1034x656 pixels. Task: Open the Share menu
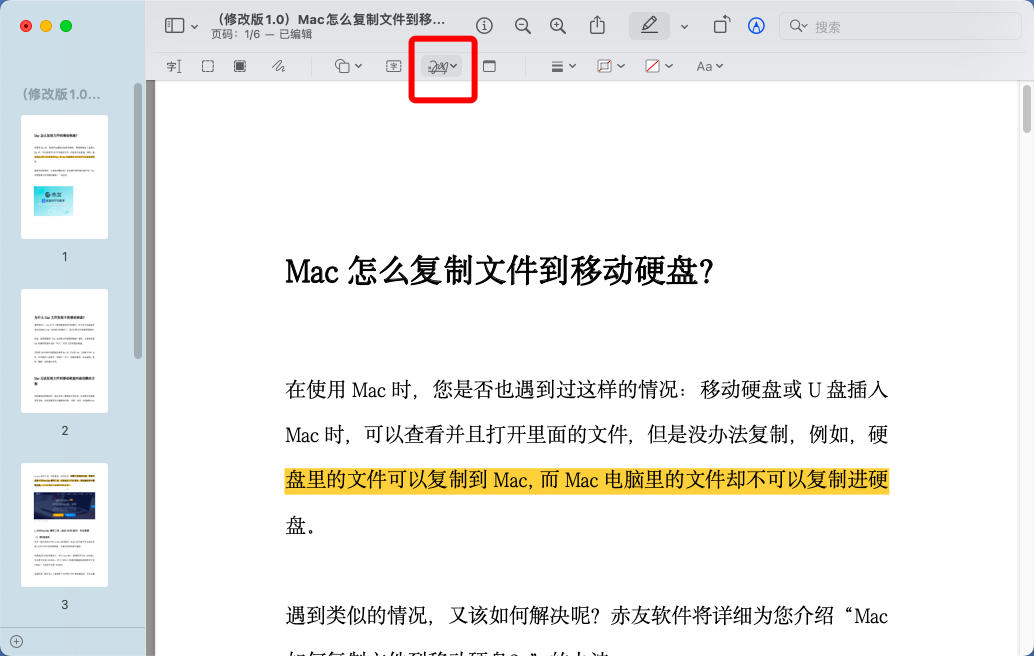coord(597,26)
